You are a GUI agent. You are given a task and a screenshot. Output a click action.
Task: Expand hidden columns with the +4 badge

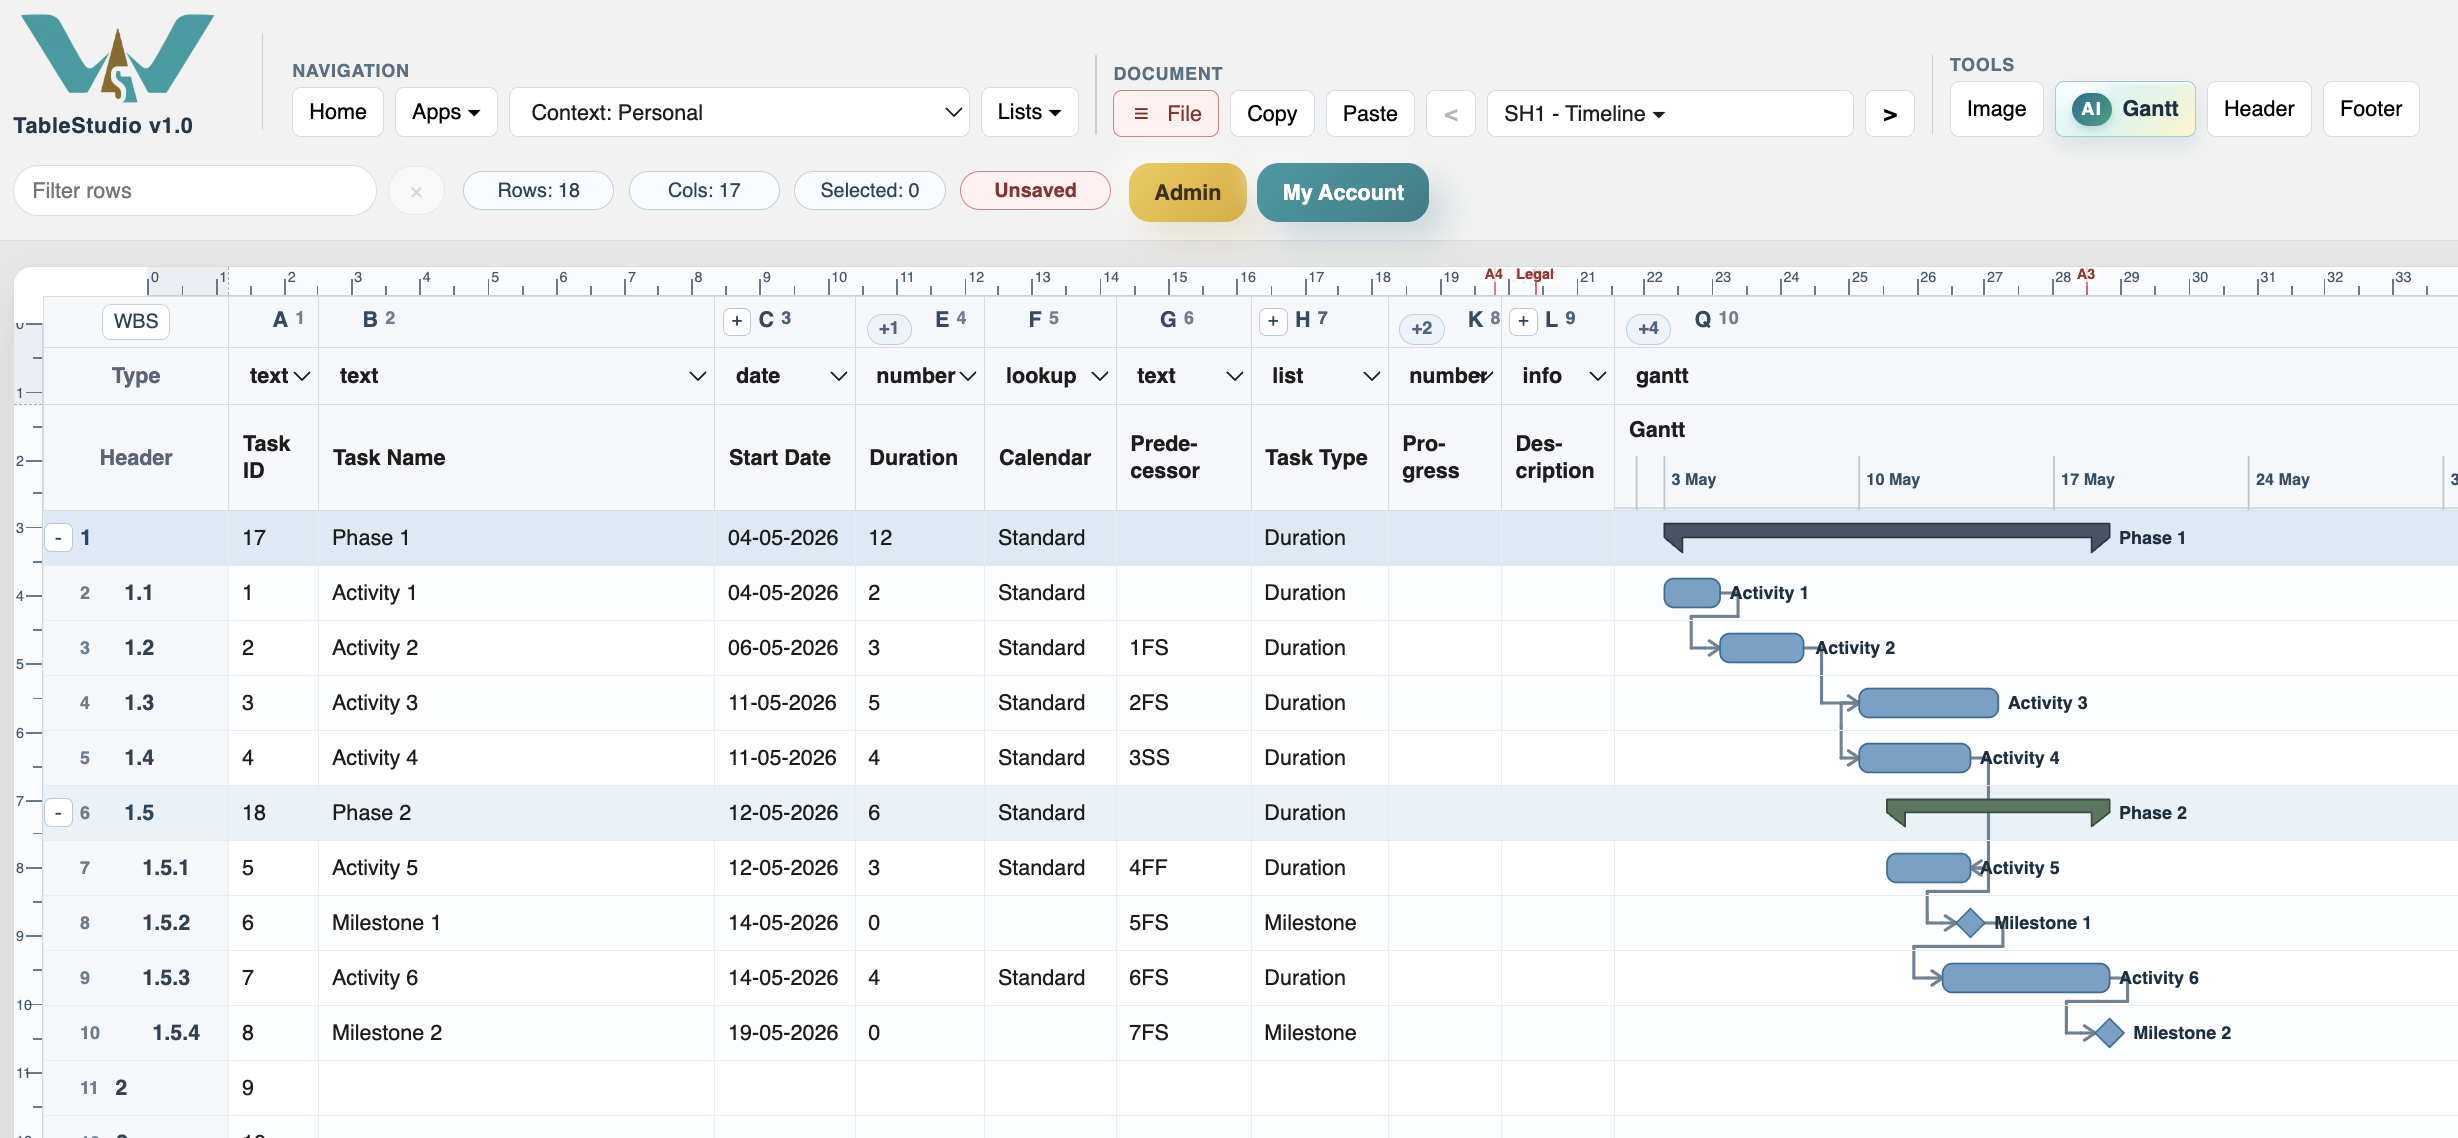[x=1648, y=328]
